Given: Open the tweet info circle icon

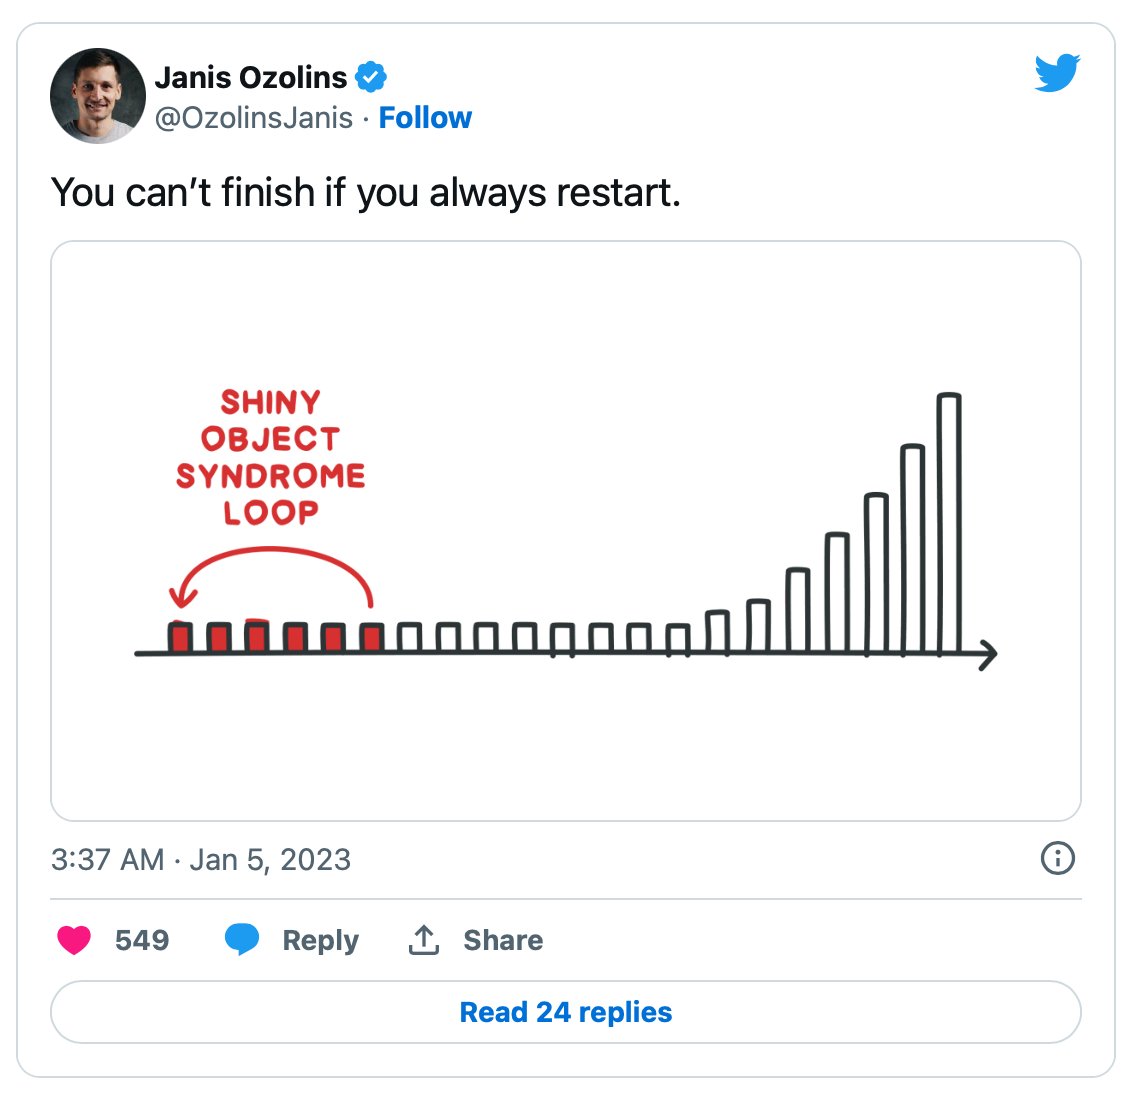Looking at the screenshot, I should coord(1058,858).
